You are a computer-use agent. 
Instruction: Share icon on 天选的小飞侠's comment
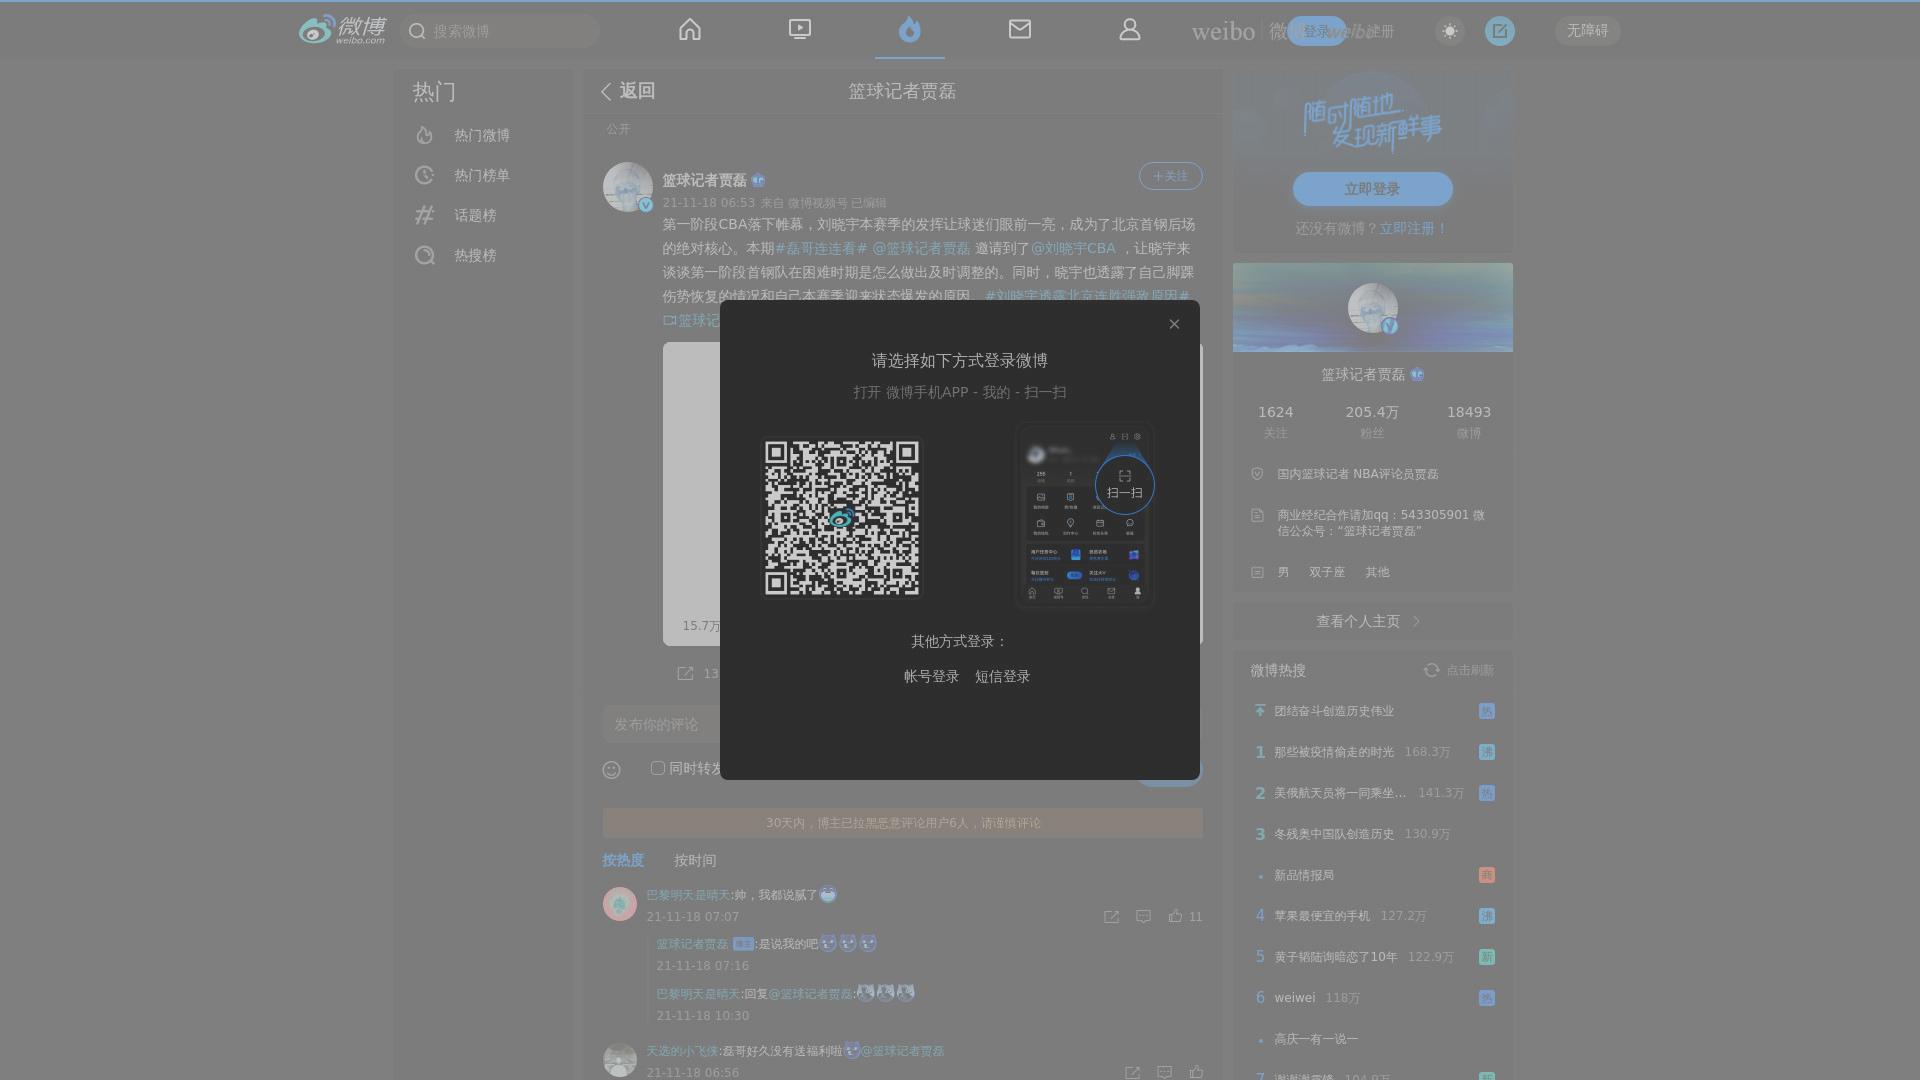click(1132, 1072)
